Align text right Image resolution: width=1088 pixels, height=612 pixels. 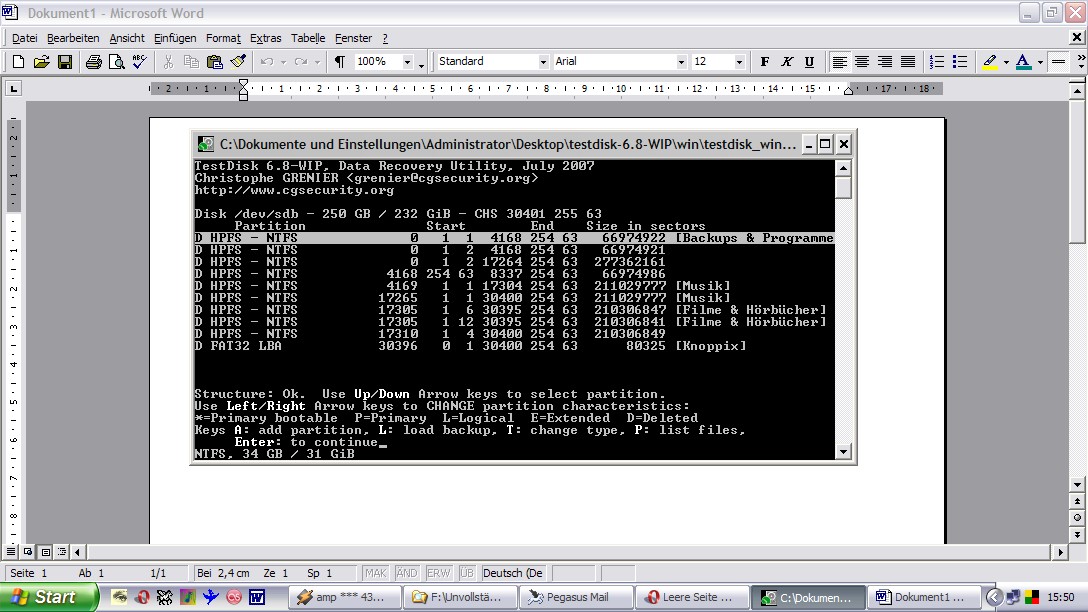(885, 62)
